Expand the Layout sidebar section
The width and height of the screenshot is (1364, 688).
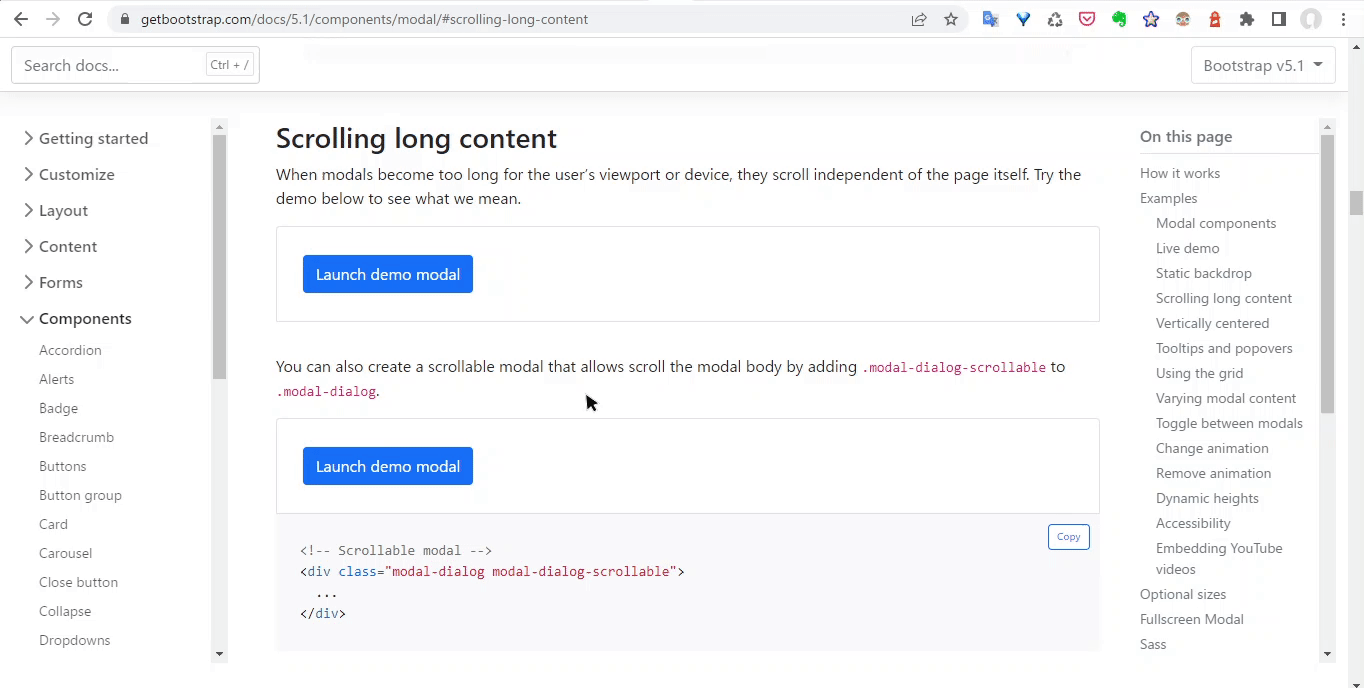[56, 210]
